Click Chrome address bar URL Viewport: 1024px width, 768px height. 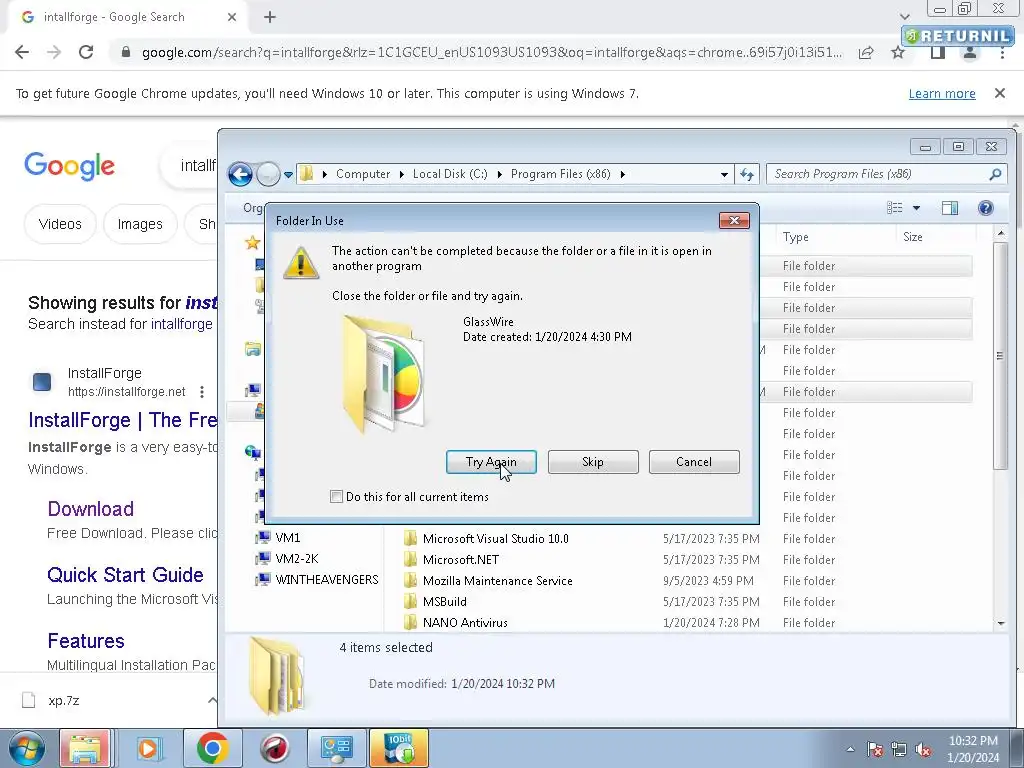click(x=492, y=52)
